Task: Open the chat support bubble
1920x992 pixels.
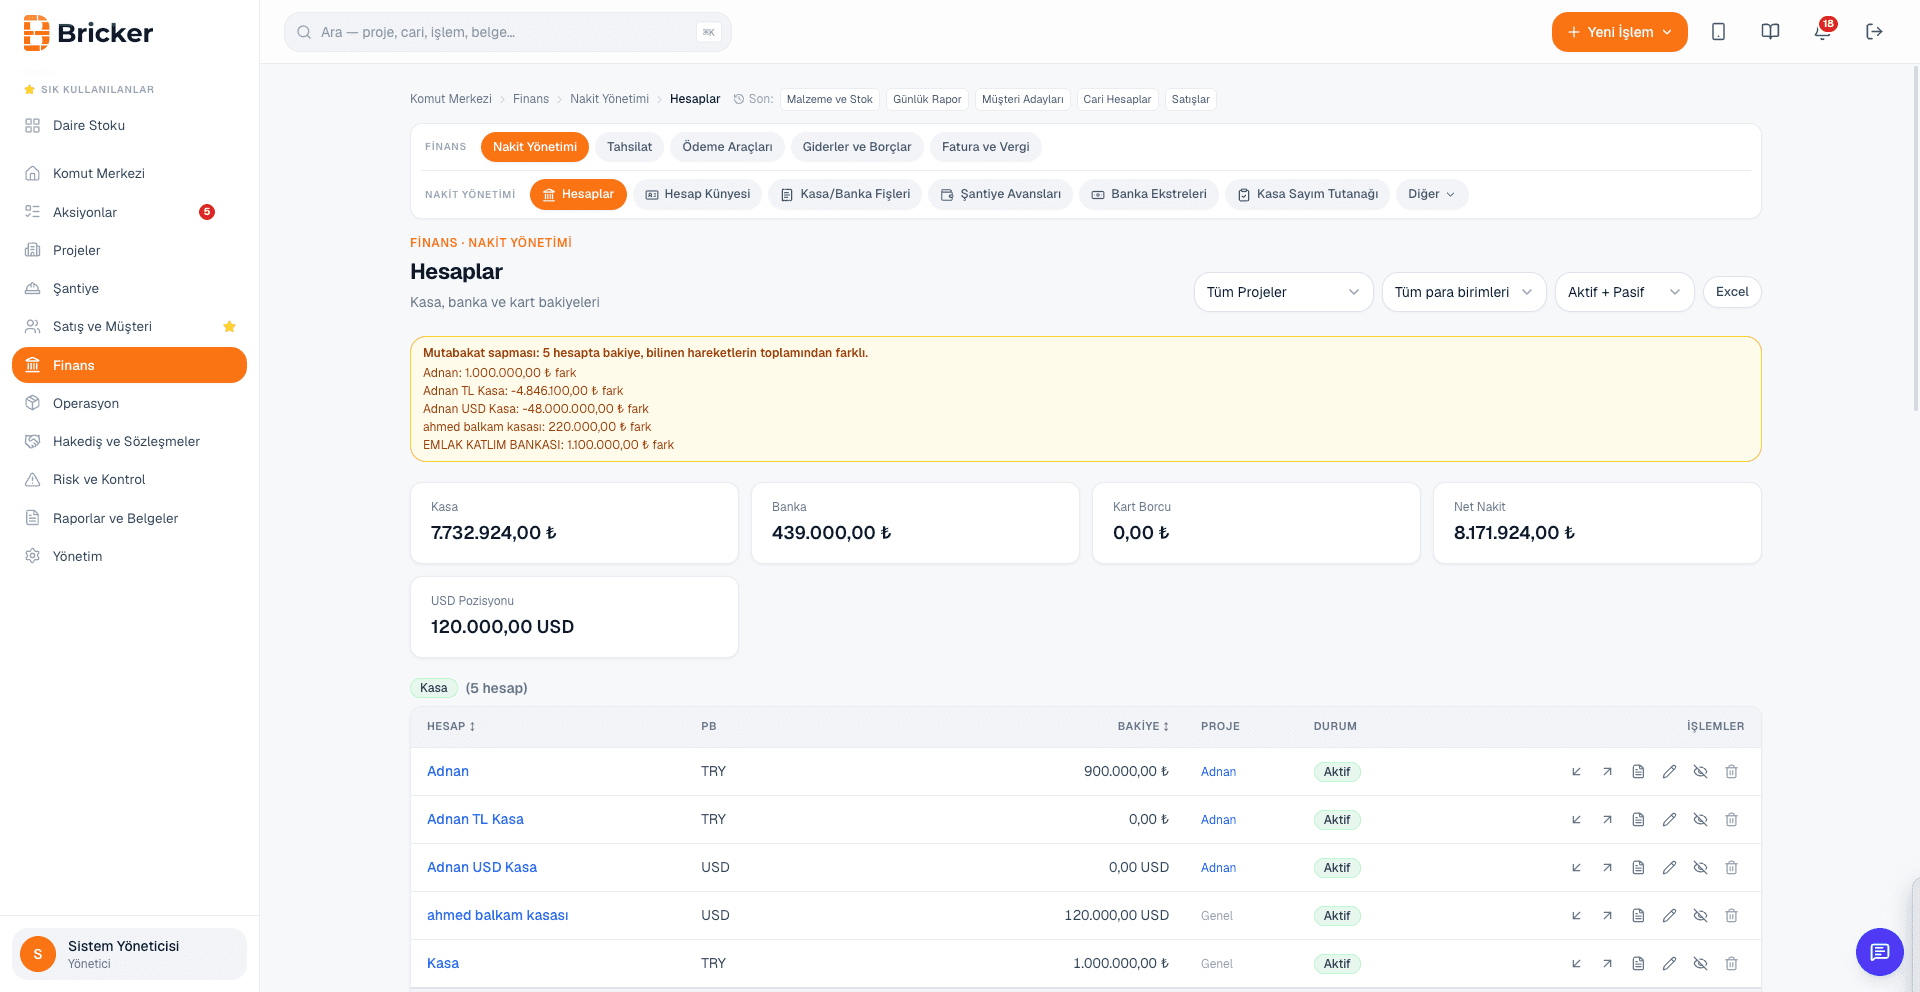Action: tap(1880, 951)
